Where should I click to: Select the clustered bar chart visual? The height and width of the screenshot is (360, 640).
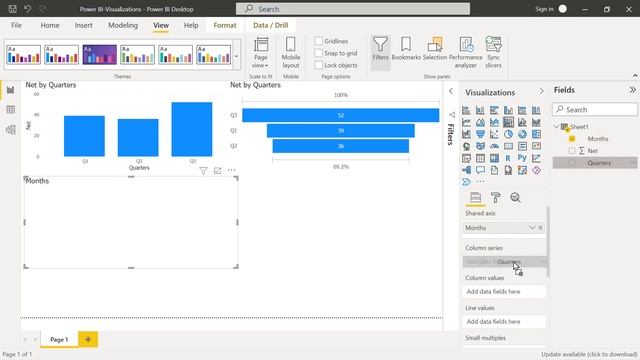click(x=494, y=110)
